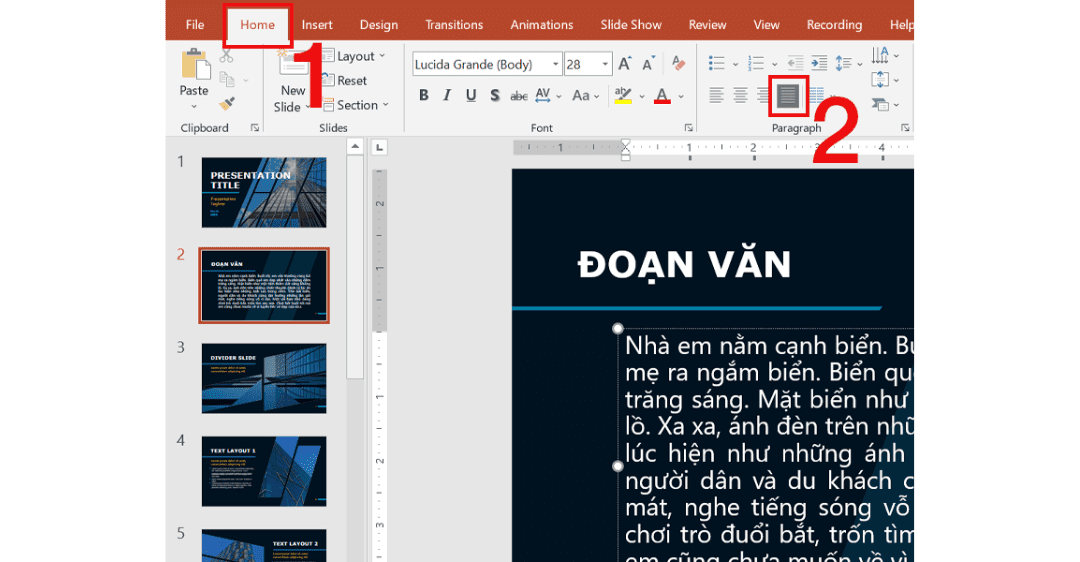Toggle Italic formatting
1080x562 pixels.
[x=448, y=96]
